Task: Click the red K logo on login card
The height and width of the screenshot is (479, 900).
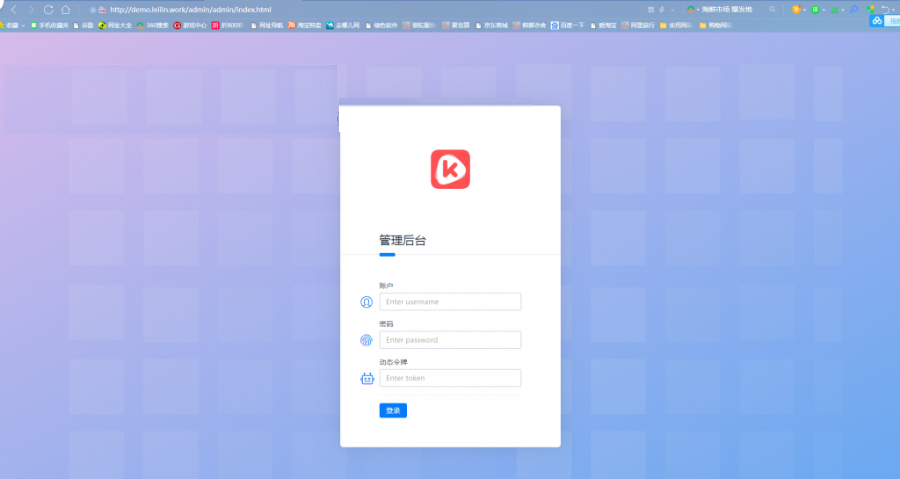Action: 451,169
